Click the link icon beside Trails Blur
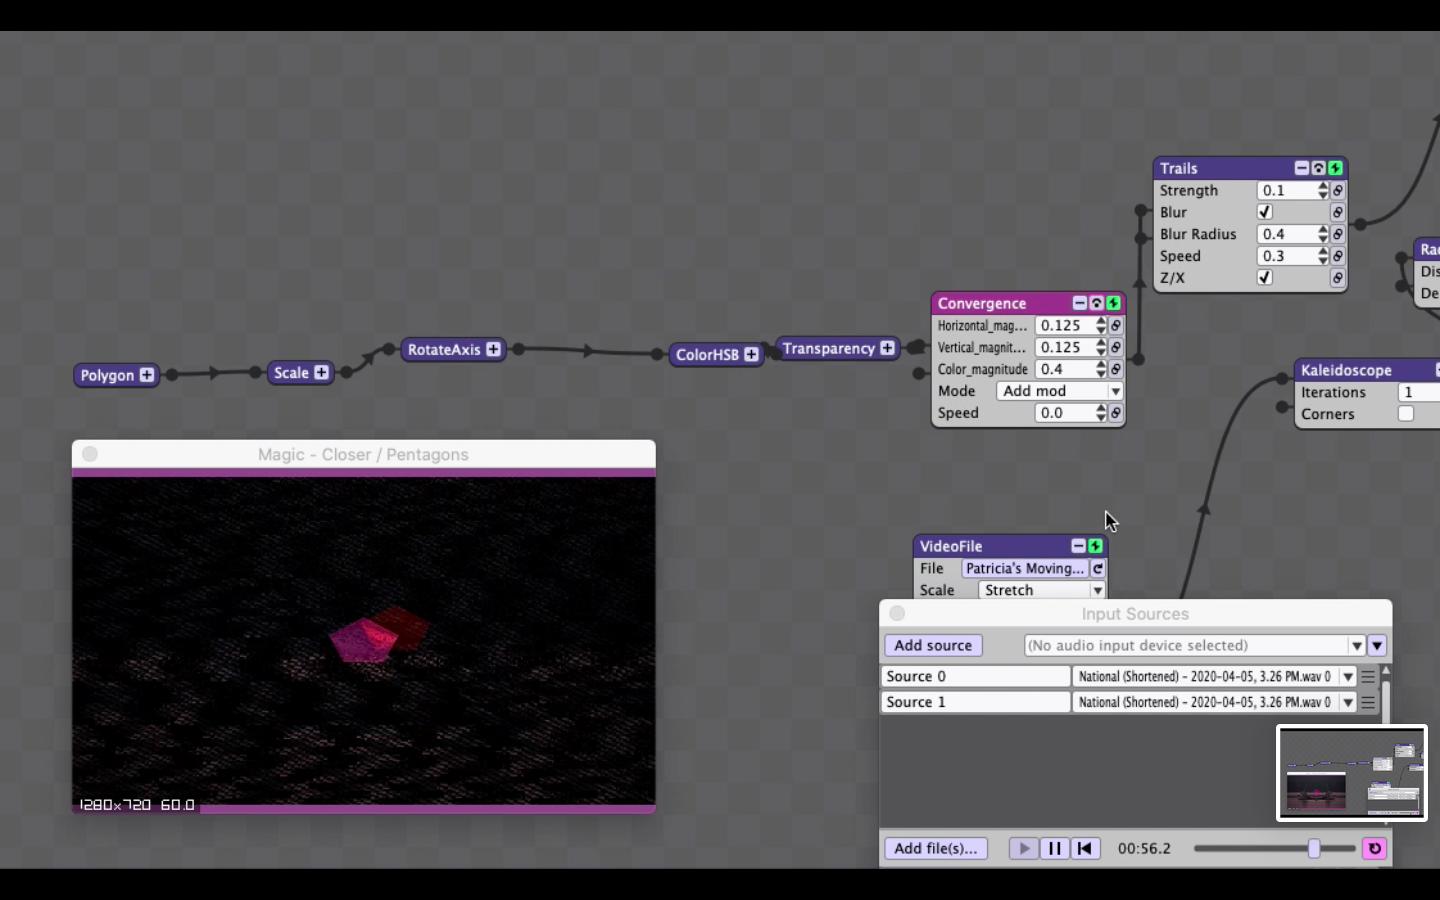 click(x=1338, y=212)
